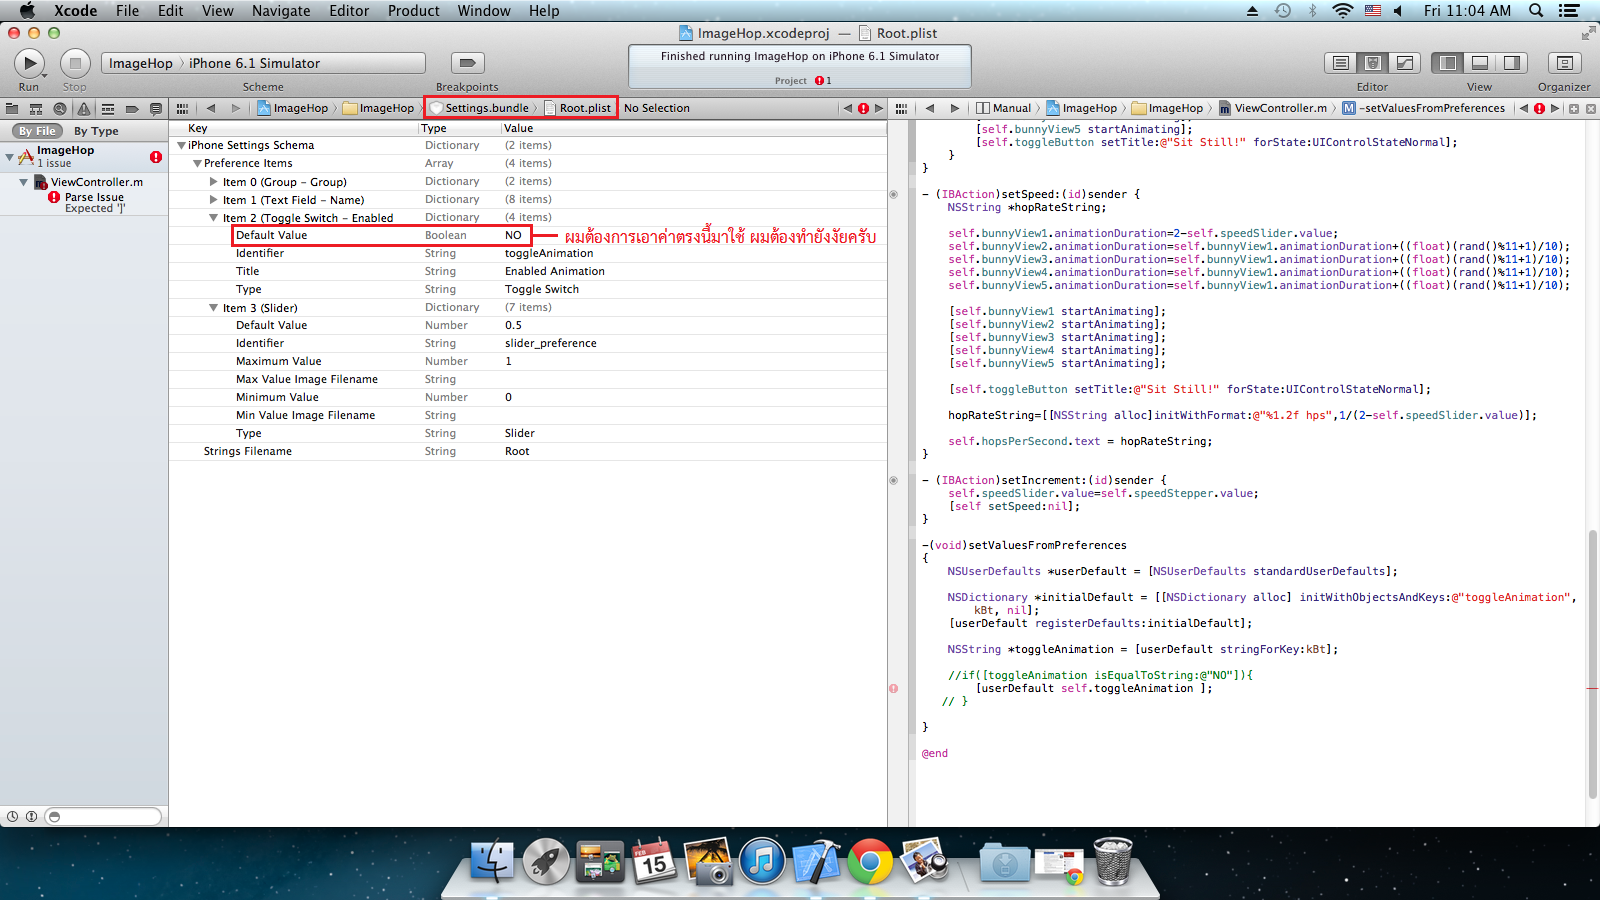Show the Debug navigator
This screenshot has height=900, width=1600.
click(108, 108)
